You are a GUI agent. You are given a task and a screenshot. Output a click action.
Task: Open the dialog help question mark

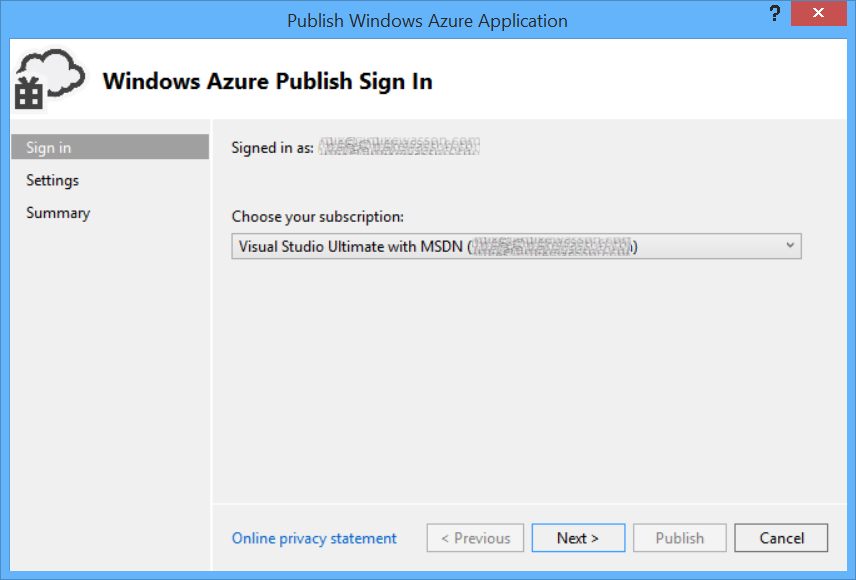(774, 14)
